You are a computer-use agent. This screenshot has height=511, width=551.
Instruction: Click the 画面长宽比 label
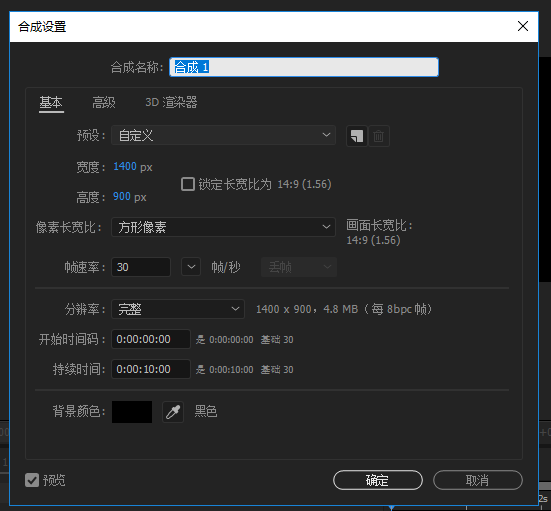click(380, 226)
